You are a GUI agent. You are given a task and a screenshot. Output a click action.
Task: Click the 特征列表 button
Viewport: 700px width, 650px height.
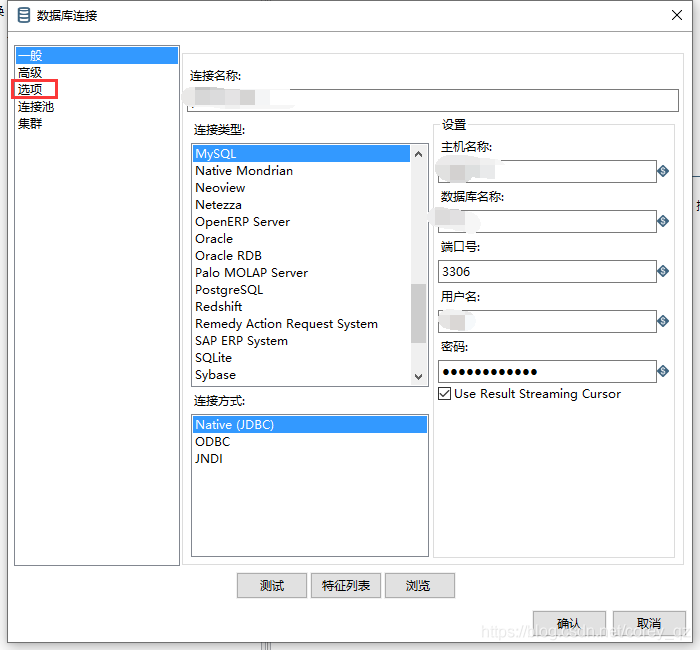(346, 585)
